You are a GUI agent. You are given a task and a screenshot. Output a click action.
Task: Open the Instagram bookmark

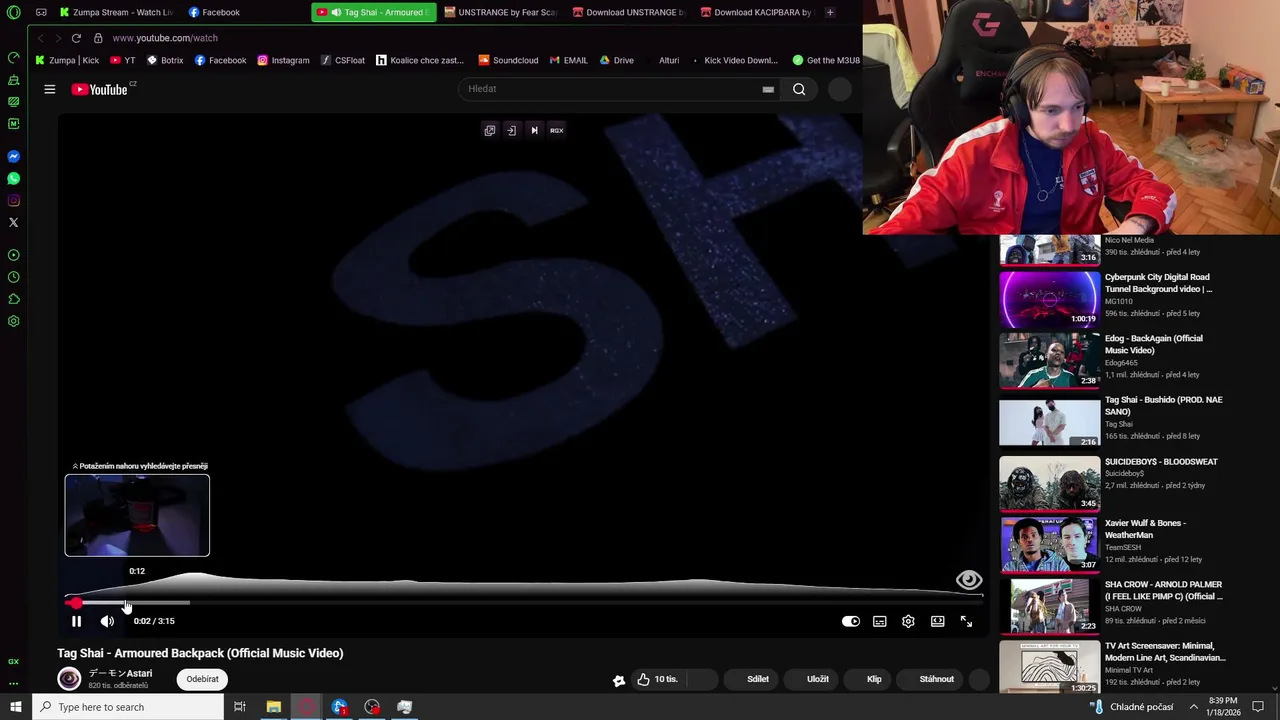283,60
